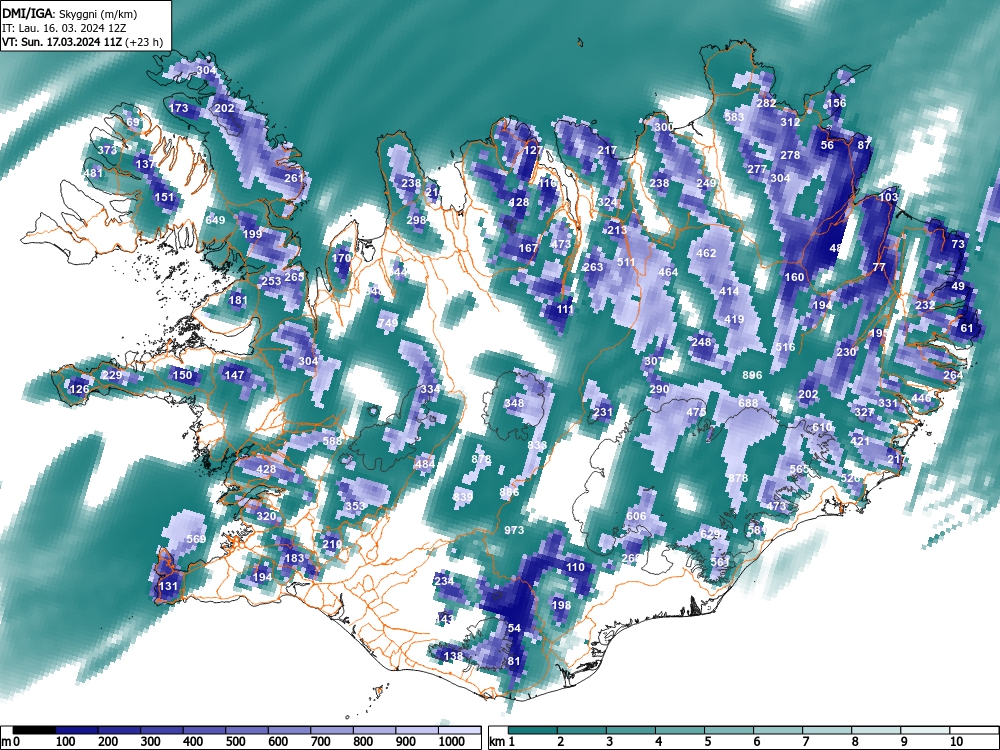Viewport: 1000px width, 750px height.
Task: Click the low visibility value 87
Action: click(x=864, y=145)
